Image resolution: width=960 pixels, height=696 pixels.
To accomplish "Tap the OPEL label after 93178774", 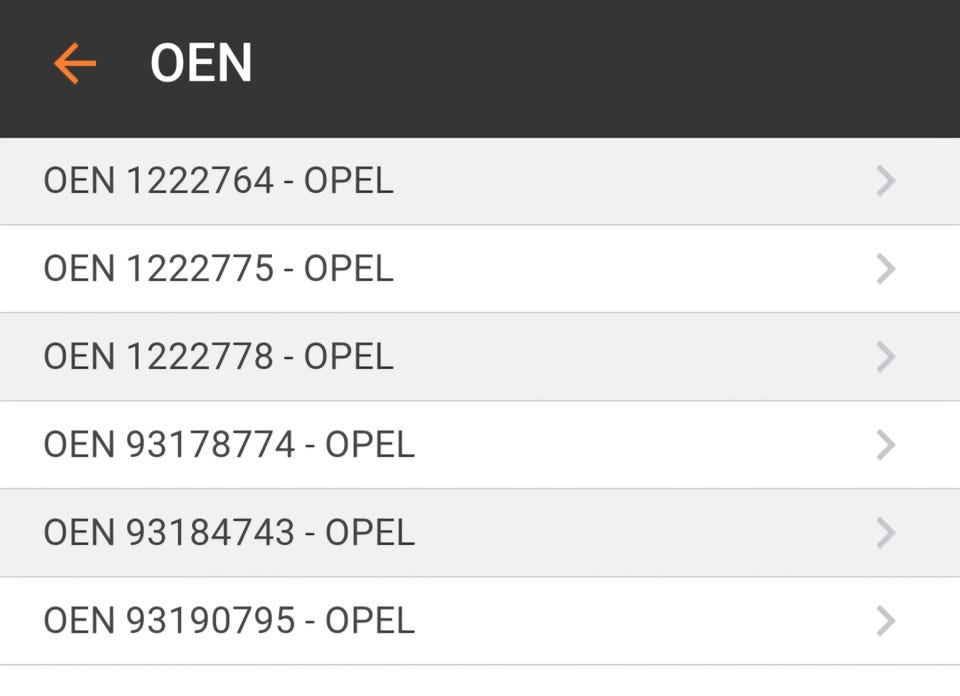I will (370, 445).
